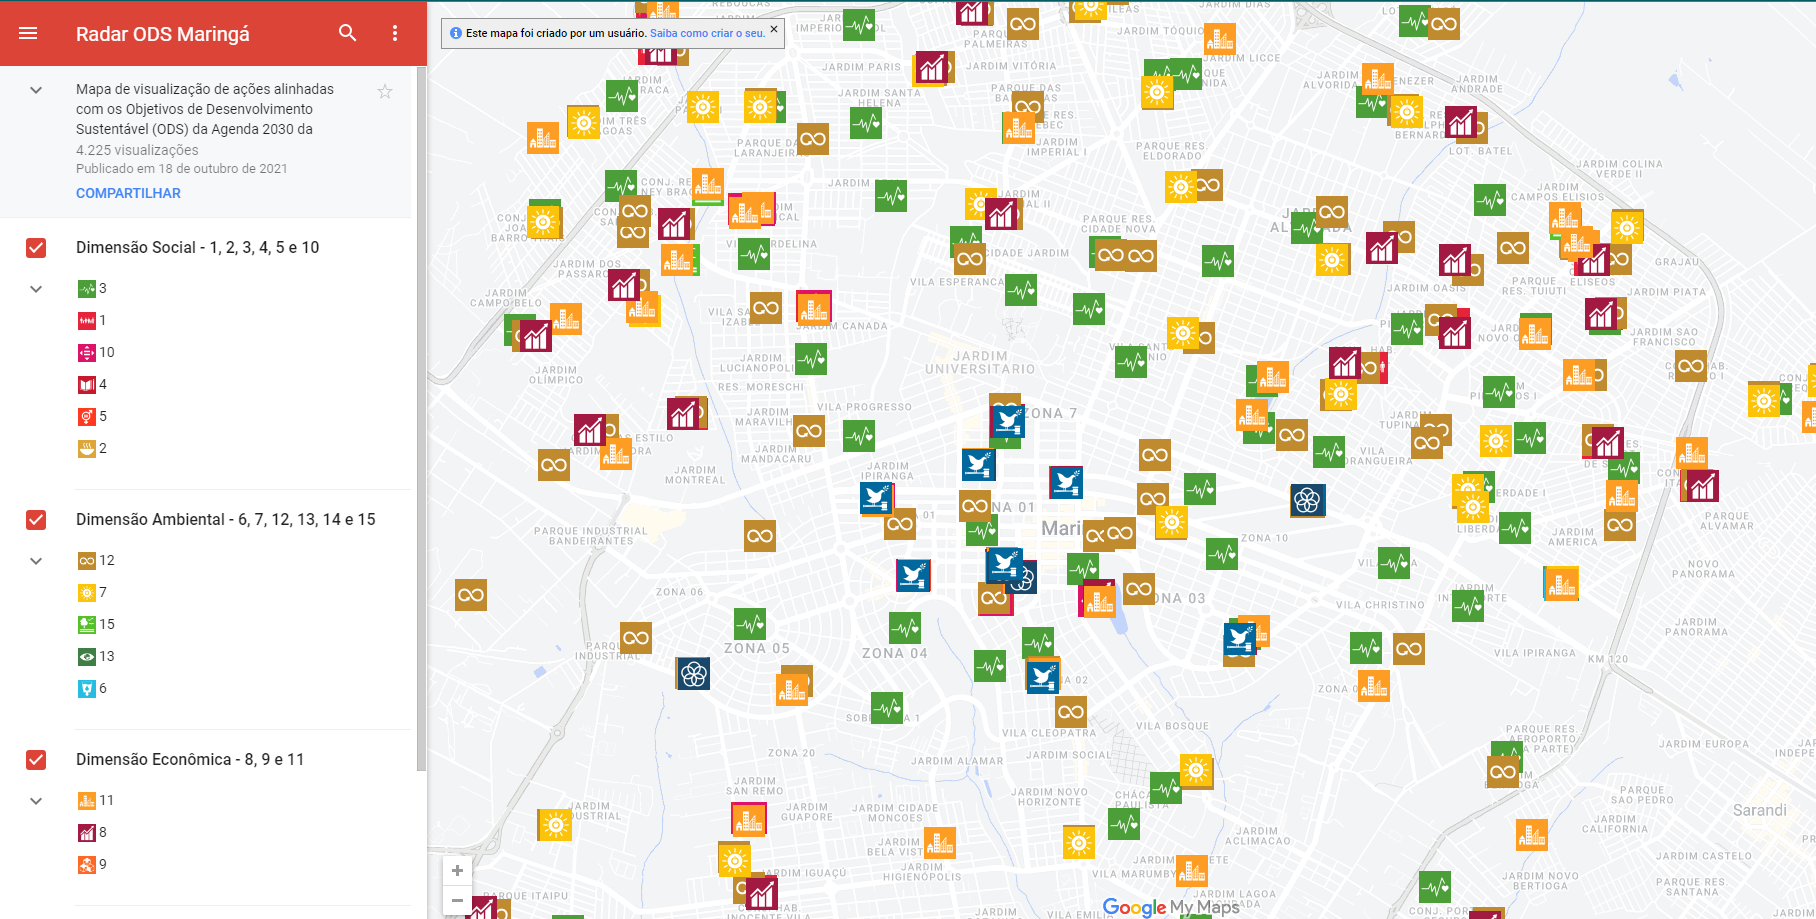Click the COMPARTILHAR link
Image resolution: width=1816 pixels, height=919 pixels.
tap(128, 193)
